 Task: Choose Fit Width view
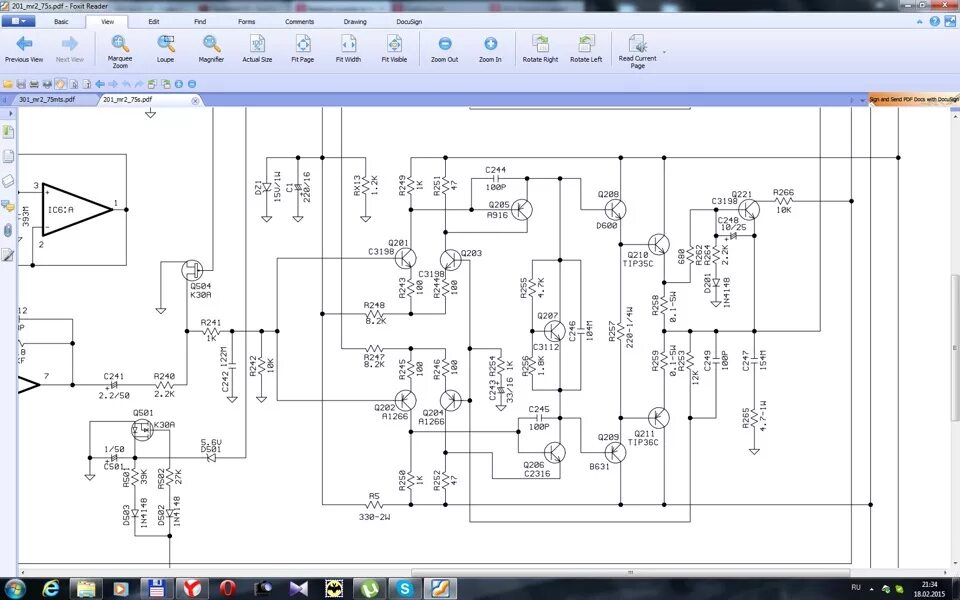click(x=348, y=49)
